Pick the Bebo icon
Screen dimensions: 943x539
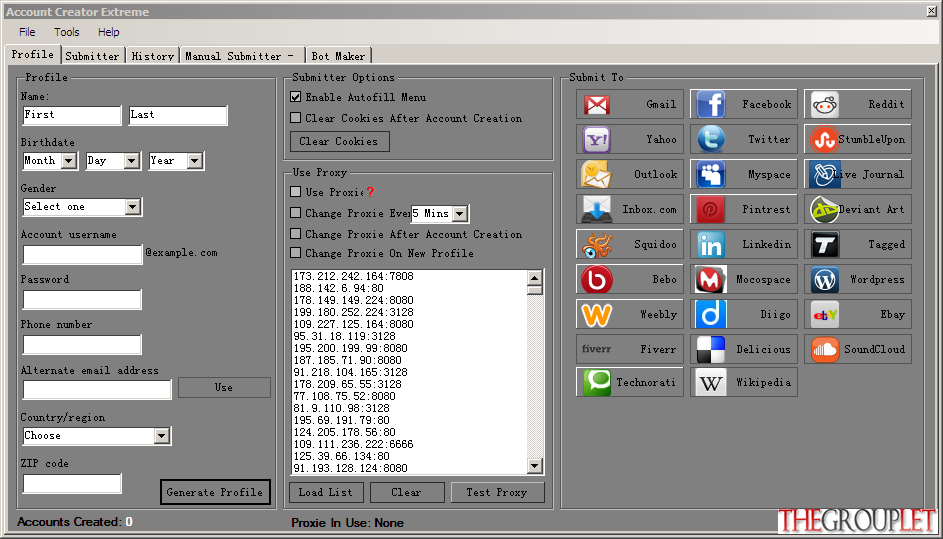point(597,279)
